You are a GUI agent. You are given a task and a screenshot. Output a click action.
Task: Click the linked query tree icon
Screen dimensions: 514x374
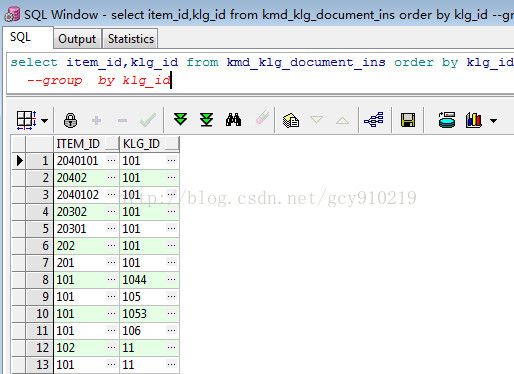click(x=374, y=120)
